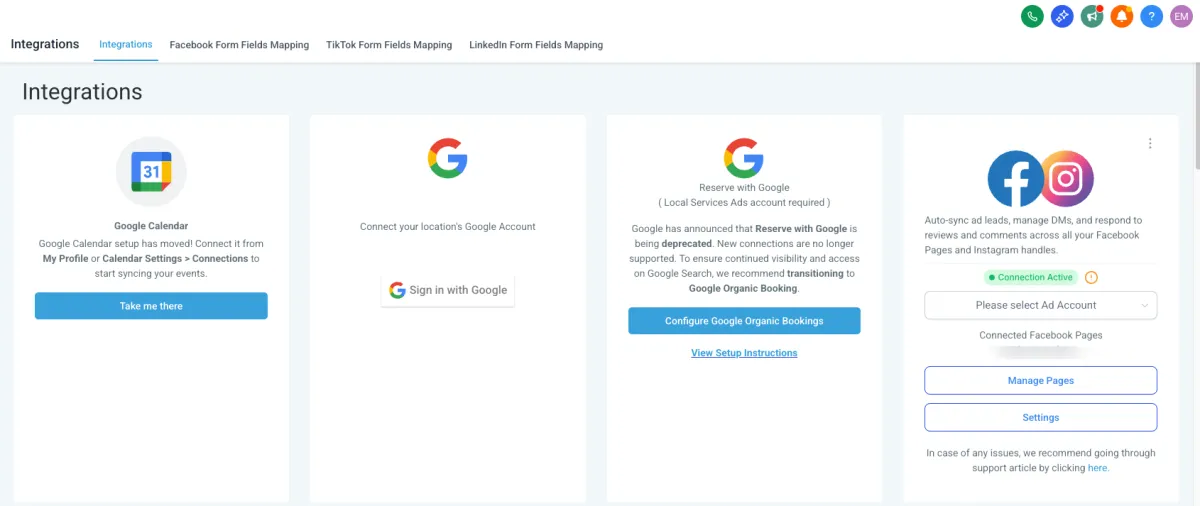Open the View Setup Instructions link

pyautogui.click(x=744, y=353)
